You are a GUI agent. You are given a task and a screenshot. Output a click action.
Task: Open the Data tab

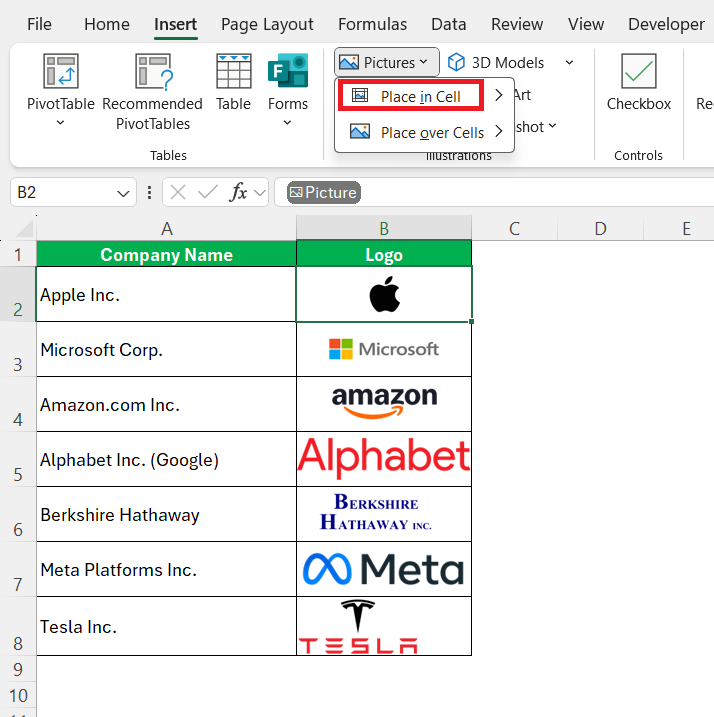[x=448, y=24]
